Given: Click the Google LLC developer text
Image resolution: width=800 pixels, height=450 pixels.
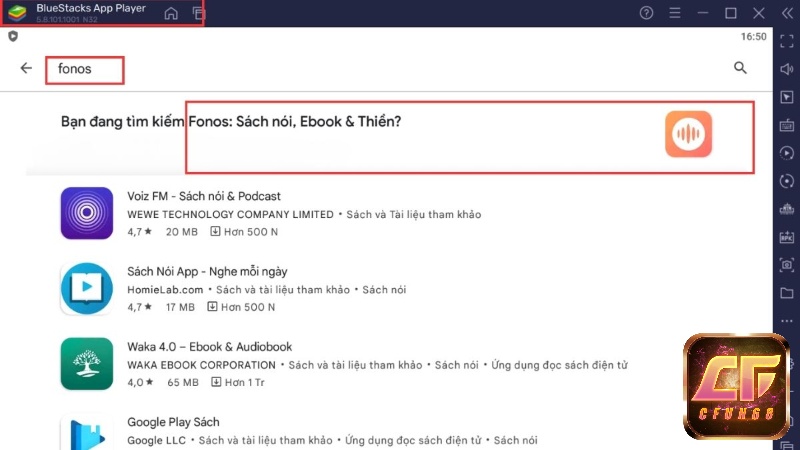Looking at the screenshot, I should (x=157, y=440).
